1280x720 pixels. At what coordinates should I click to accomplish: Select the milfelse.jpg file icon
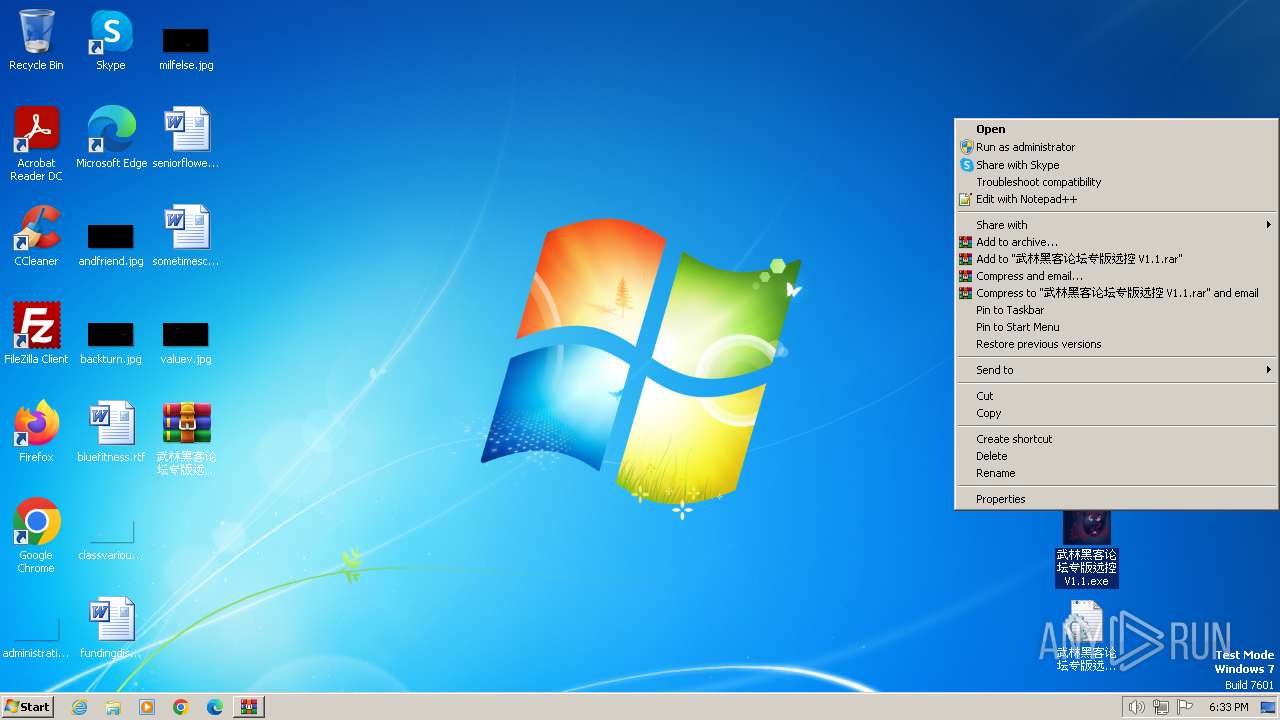tap(186, 48)
